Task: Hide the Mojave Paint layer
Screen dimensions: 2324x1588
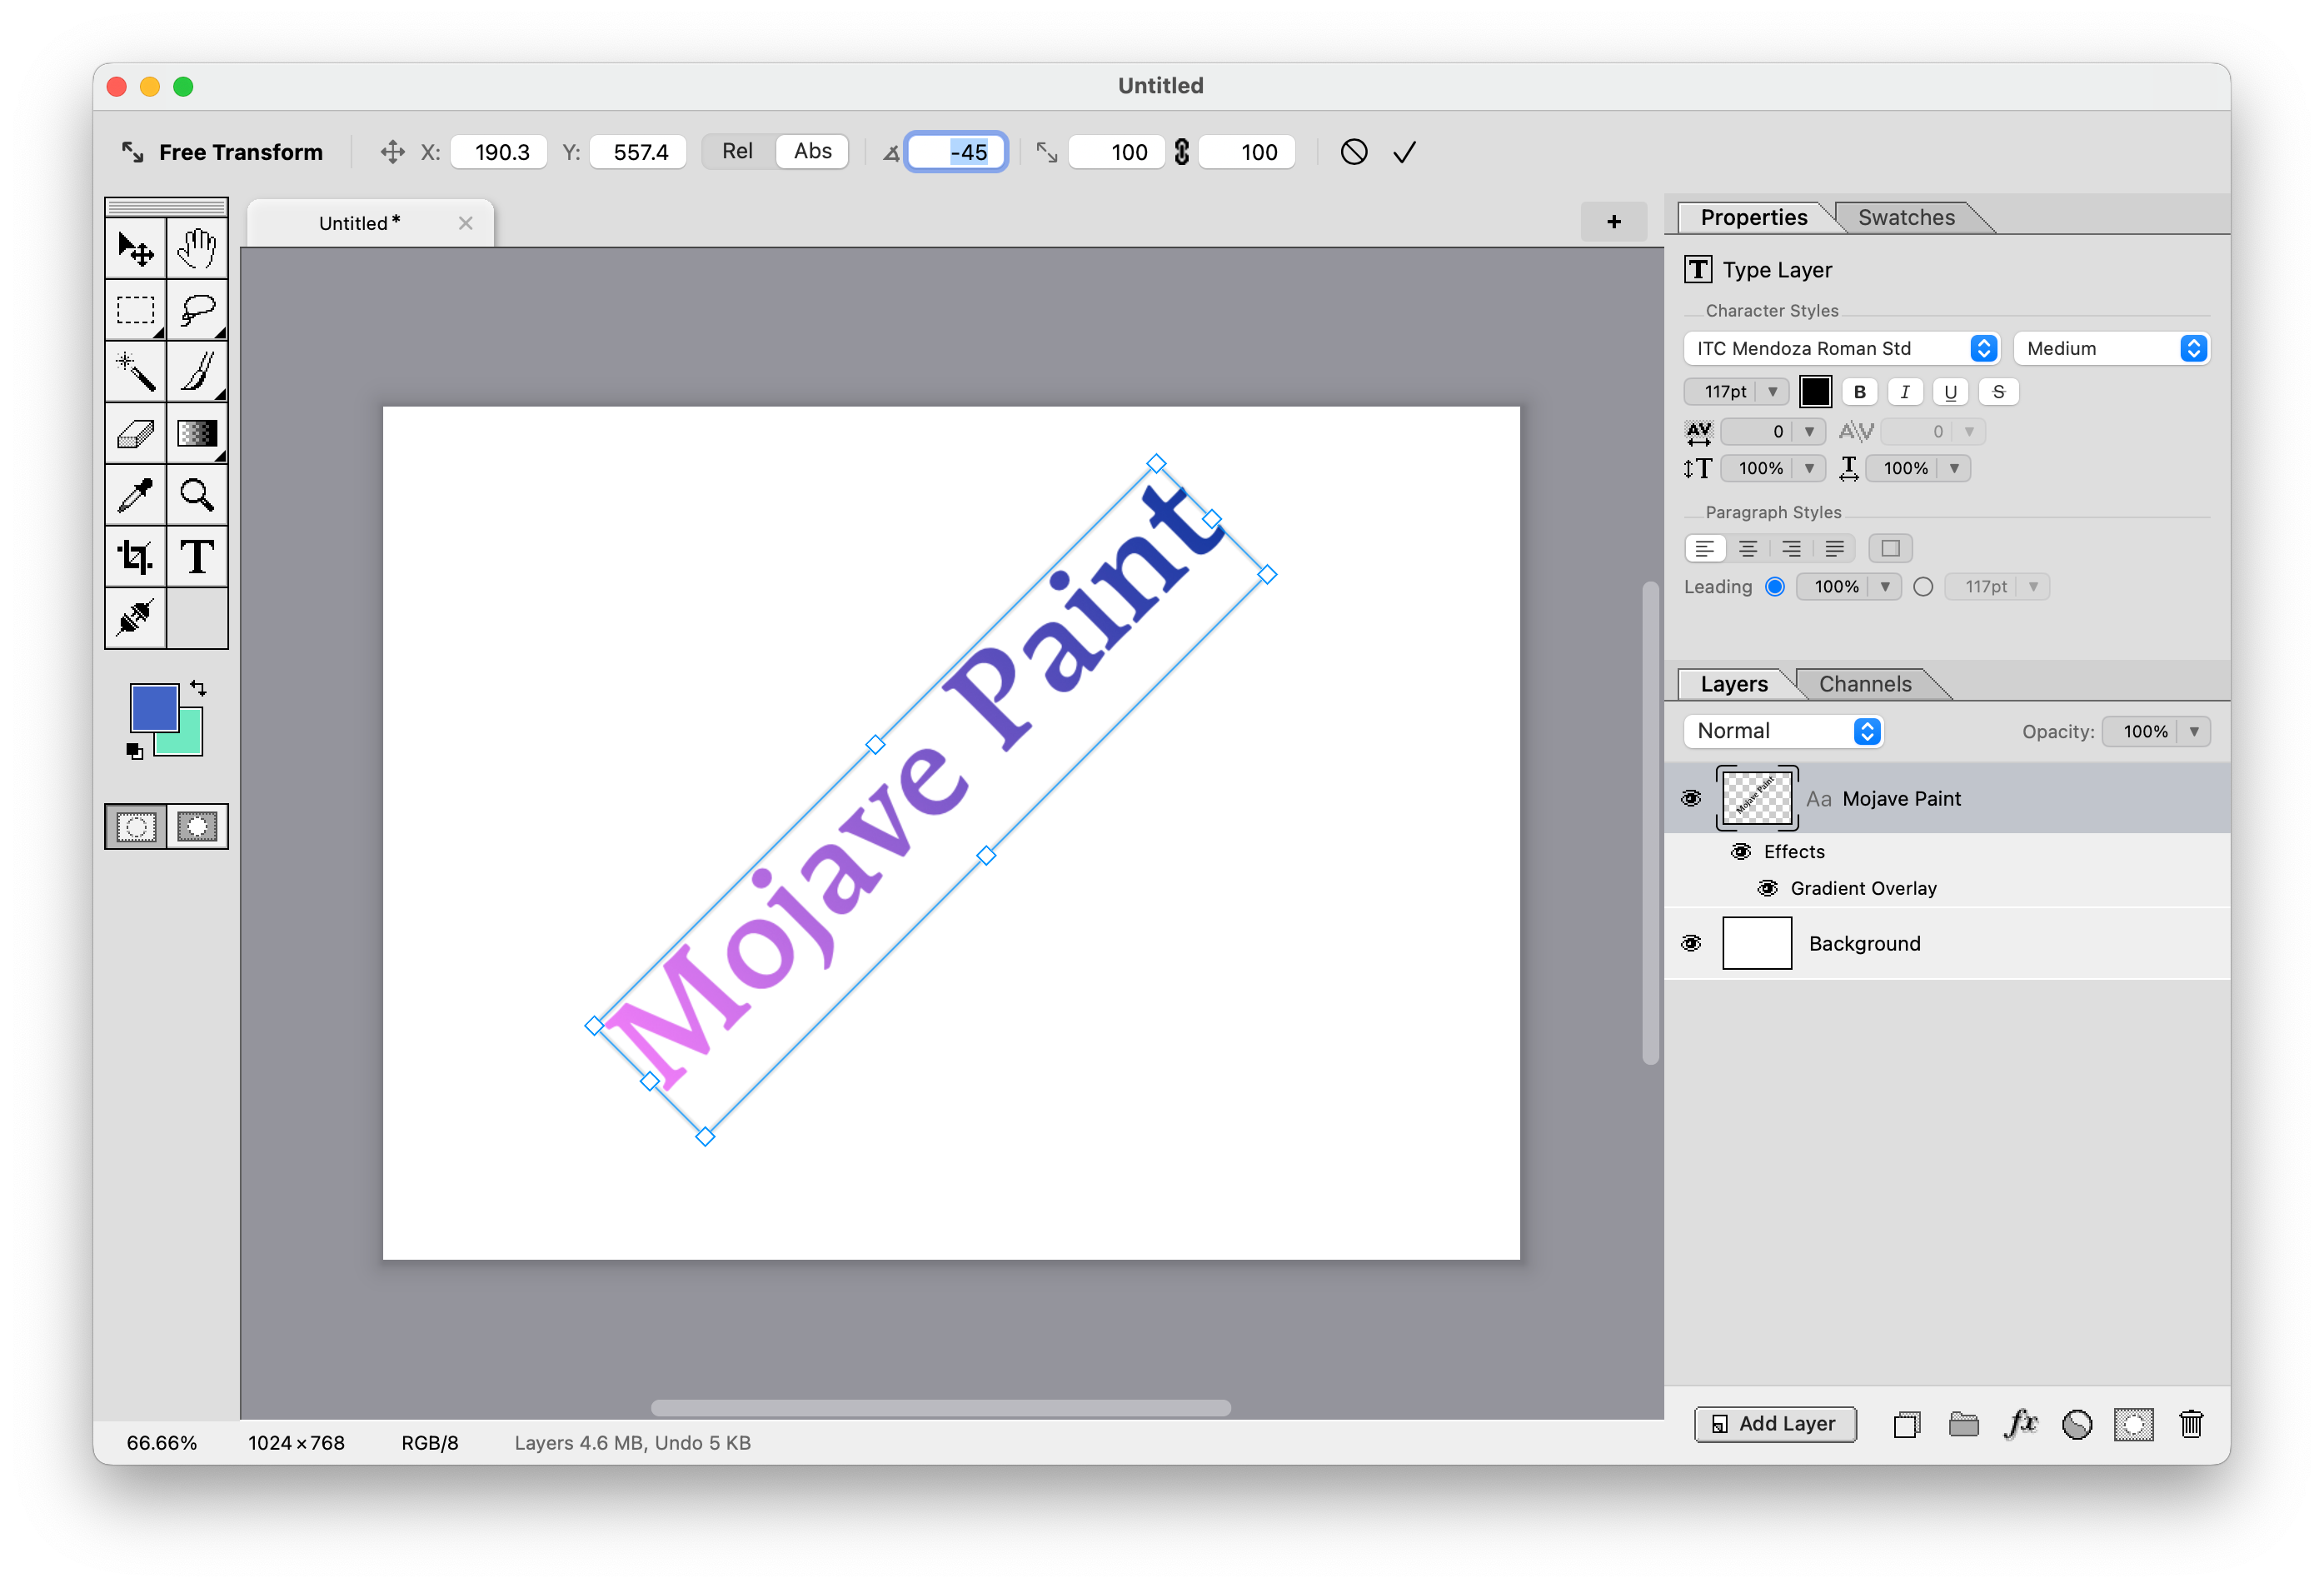Action: tap(1691, 798)
